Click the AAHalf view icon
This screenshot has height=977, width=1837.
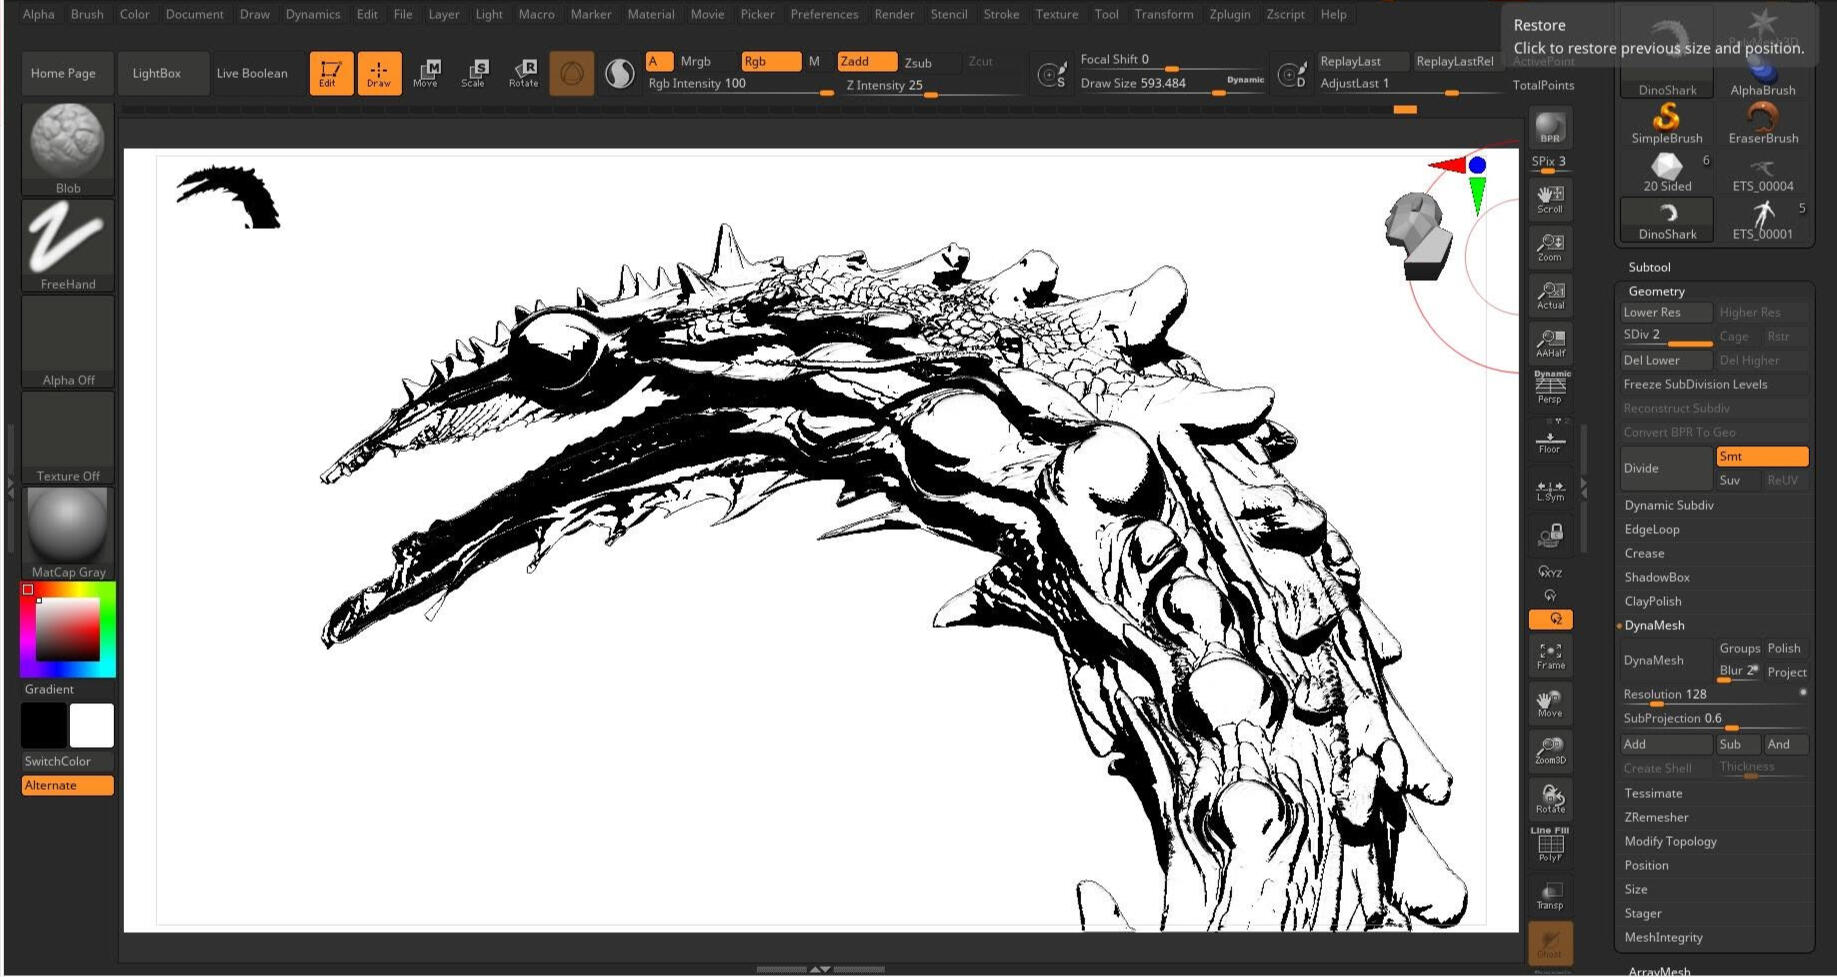pyautogui.click(x=1550, y=343)
